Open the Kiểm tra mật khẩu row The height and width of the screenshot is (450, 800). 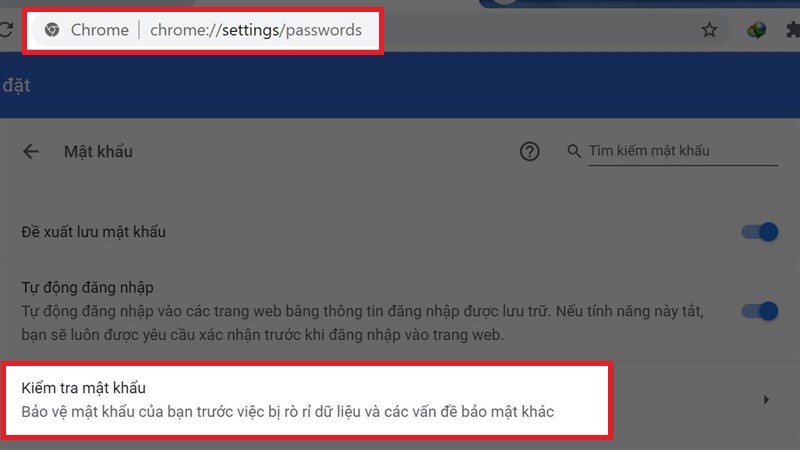pyautogui.click(x=399, y=400)
